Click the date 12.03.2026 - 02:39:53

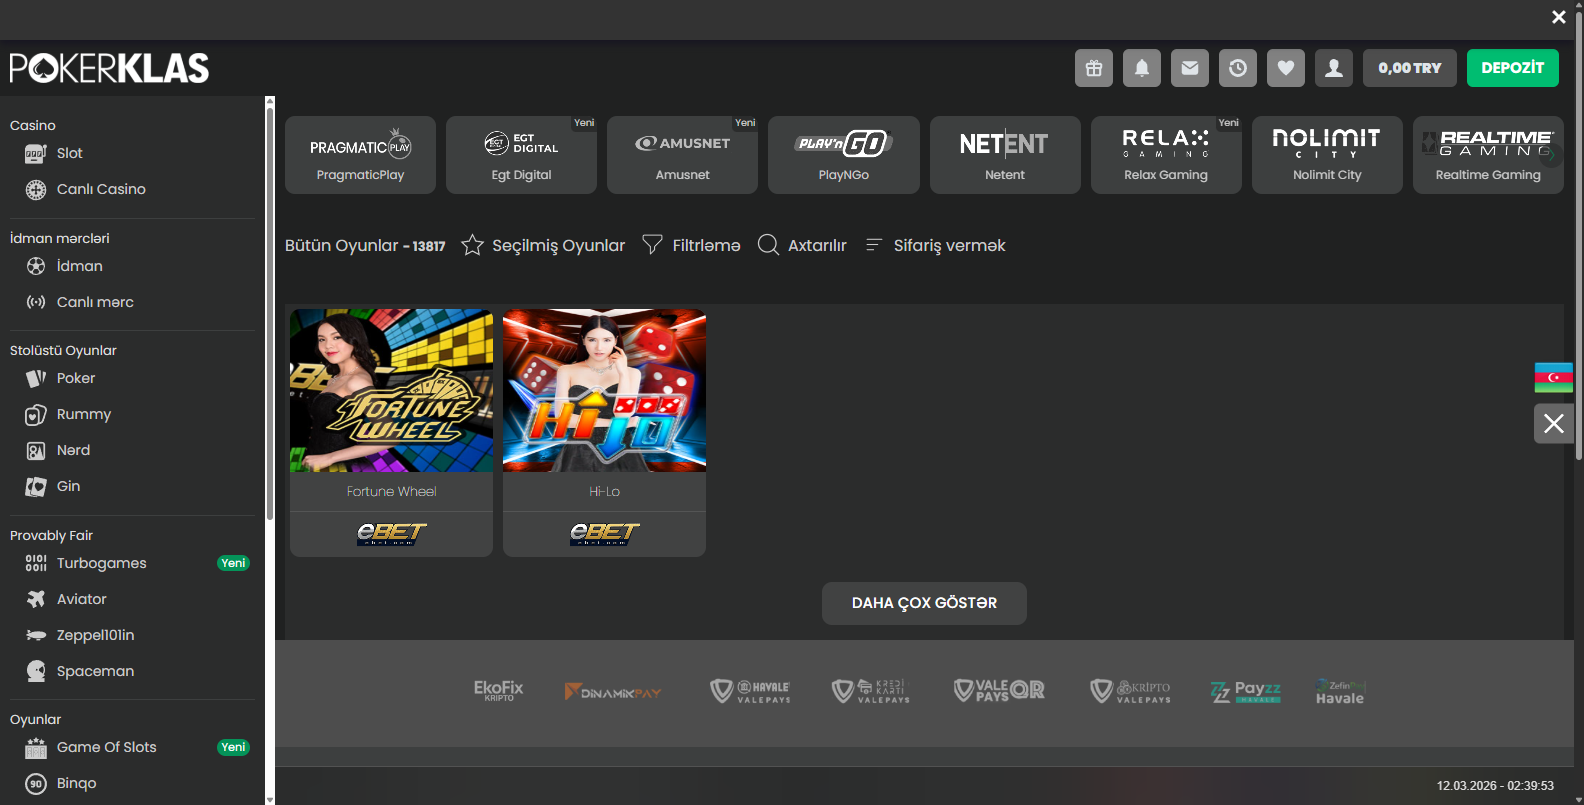pyautogui.click(x=1495, y=786)
